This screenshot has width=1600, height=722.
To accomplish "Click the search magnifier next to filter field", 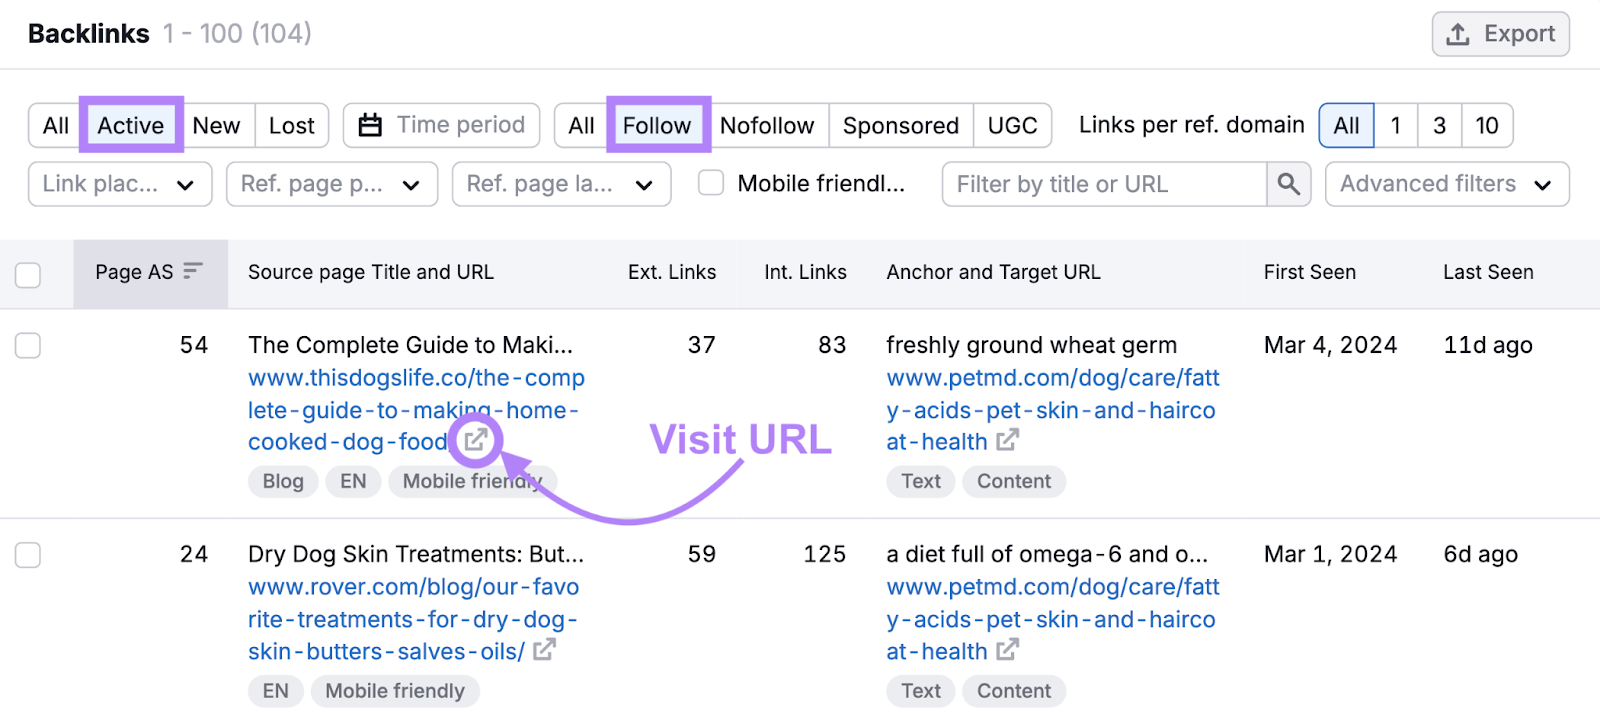I will (x=1288, y=184).
